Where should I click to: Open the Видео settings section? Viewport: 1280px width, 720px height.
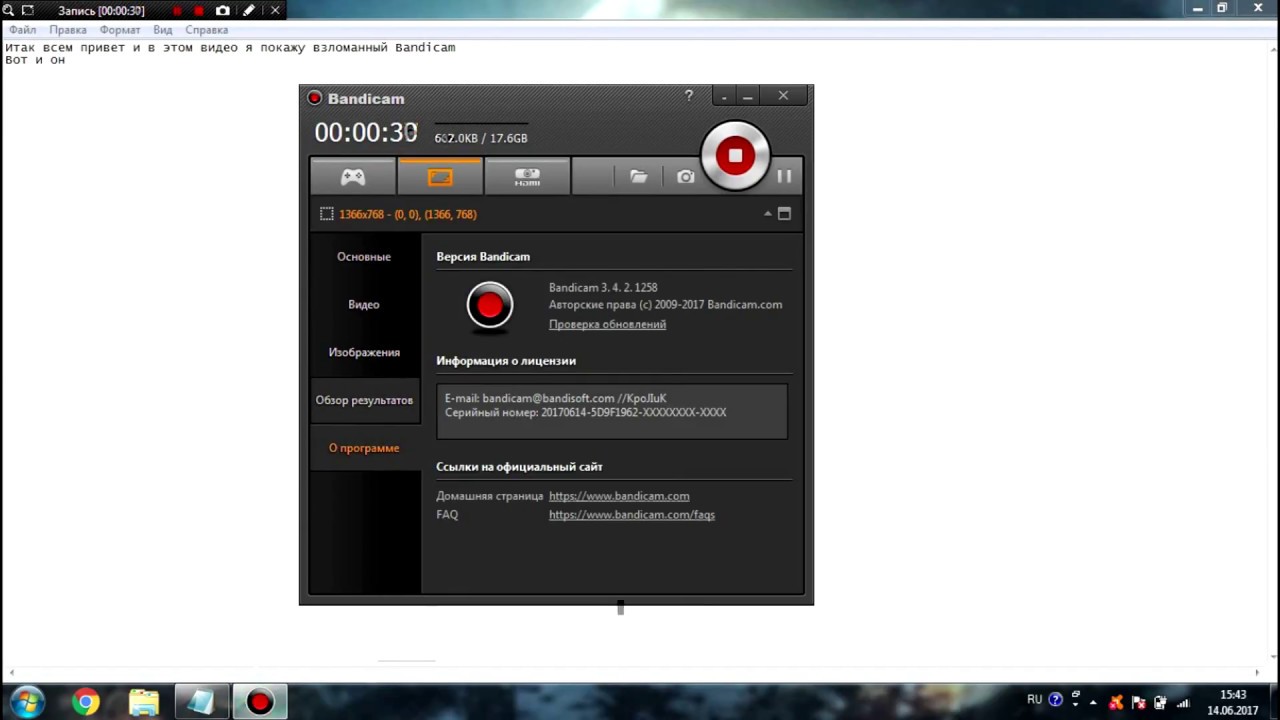(364, 305)
